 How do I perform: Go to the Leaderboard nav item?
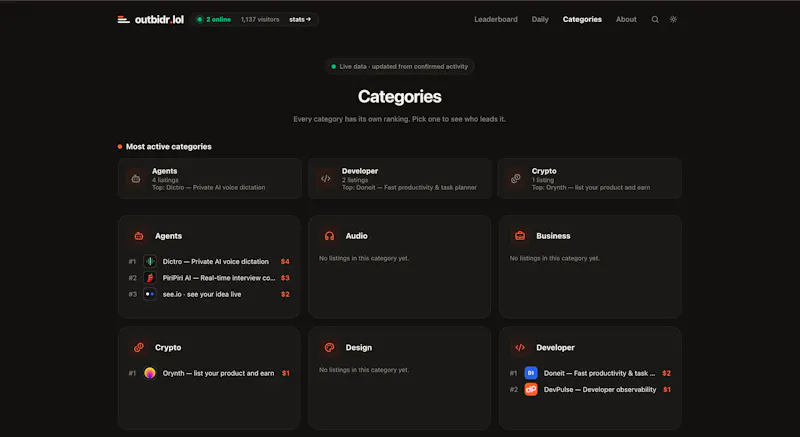tap(495, 19)
